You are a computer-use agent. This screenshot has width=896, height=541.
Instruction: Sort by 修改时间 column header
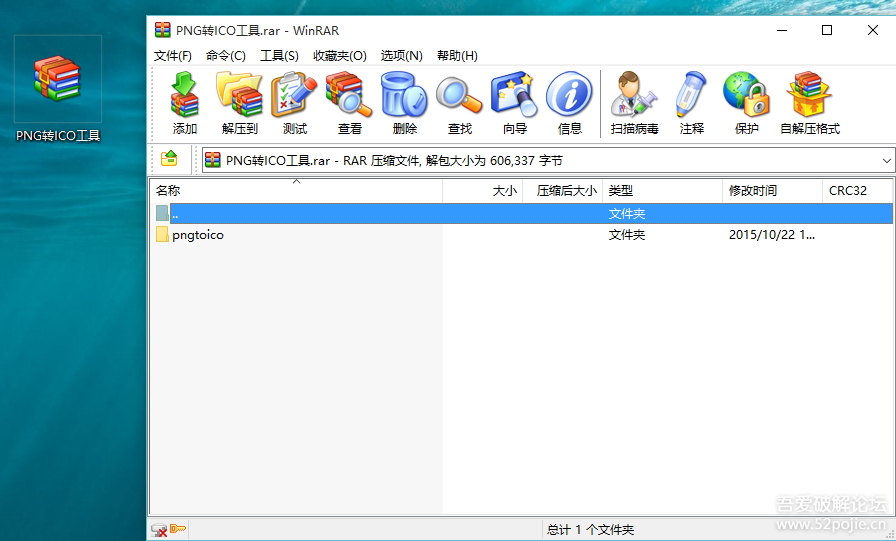pos(773,190)
